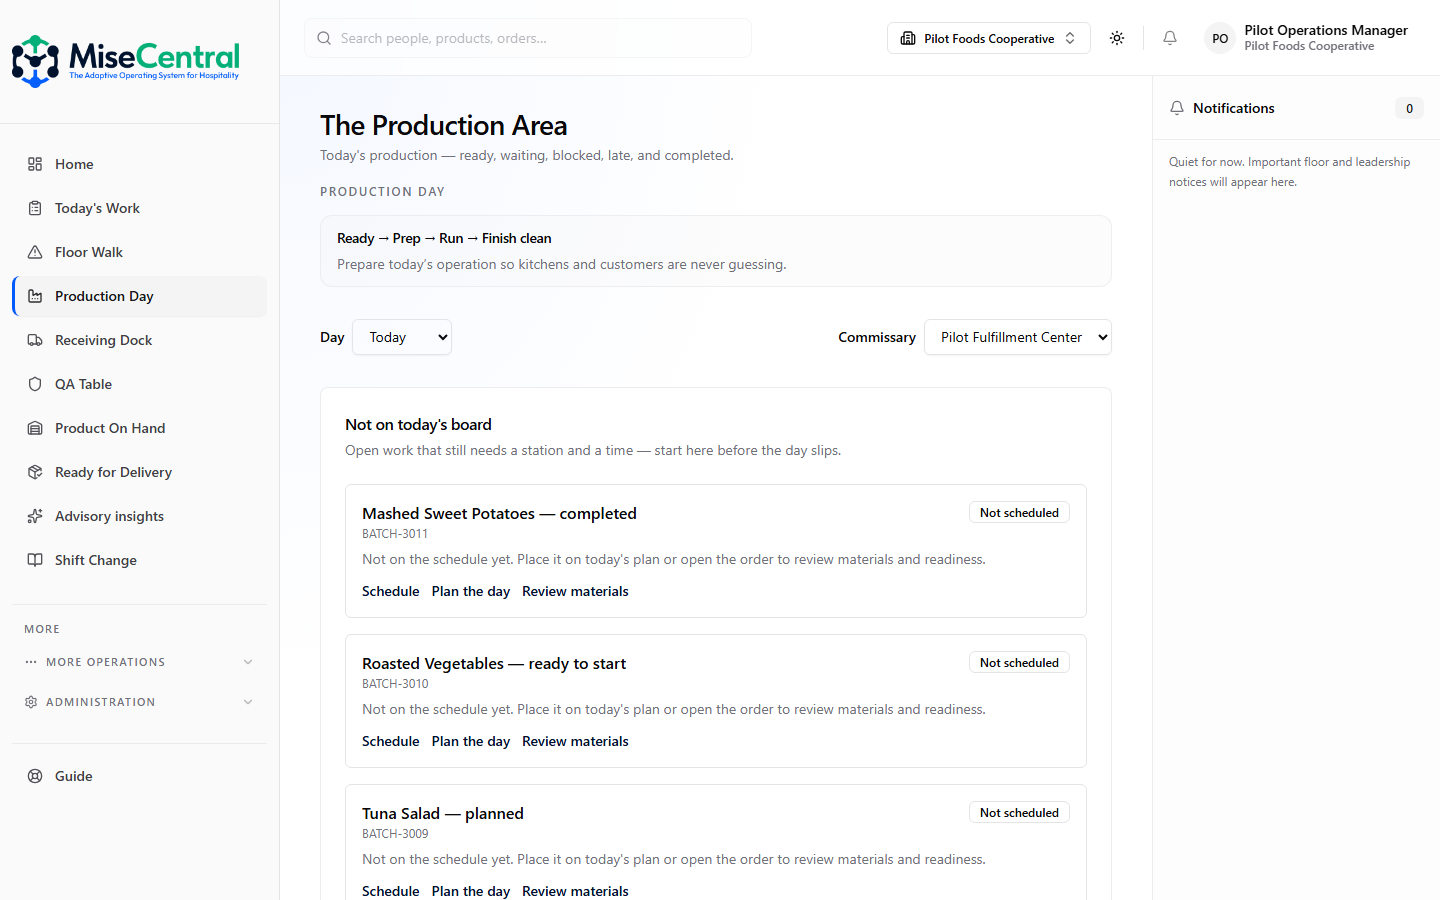Open Shift Change page
1440x900 pixels.
[x=140, y=560]
